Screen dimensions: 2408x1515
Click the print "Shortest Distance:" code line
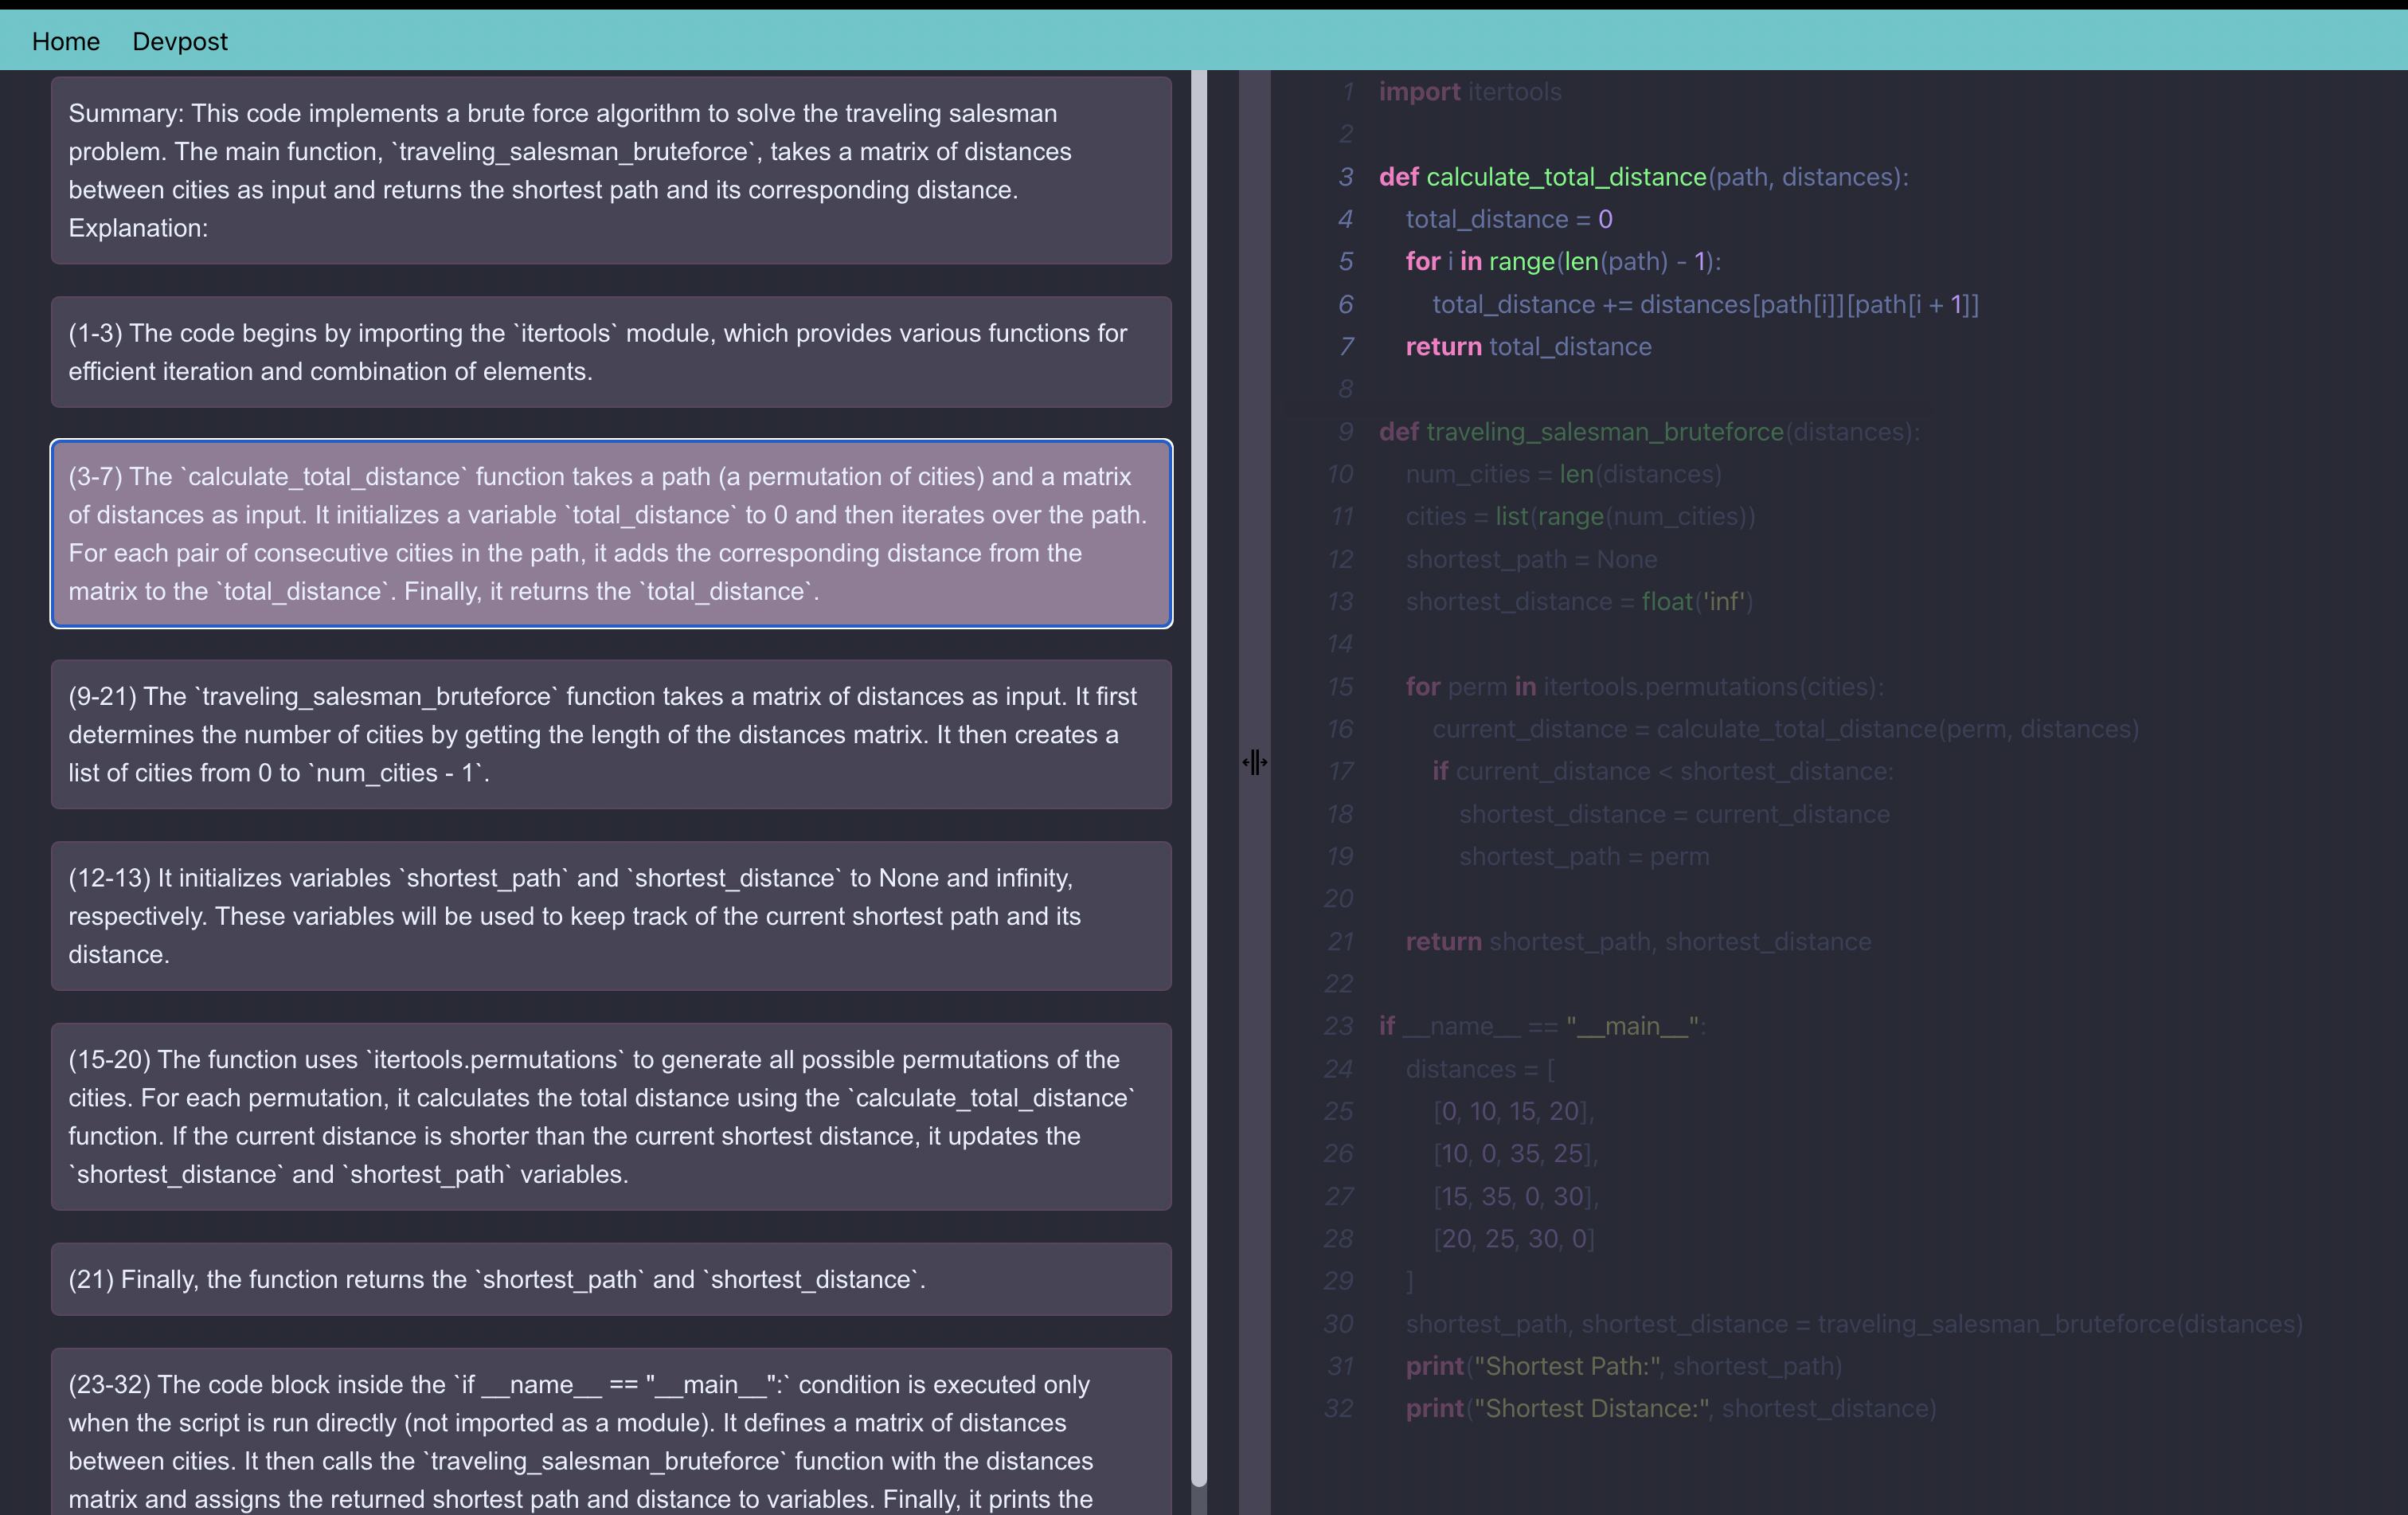tap(1670, 1408)
